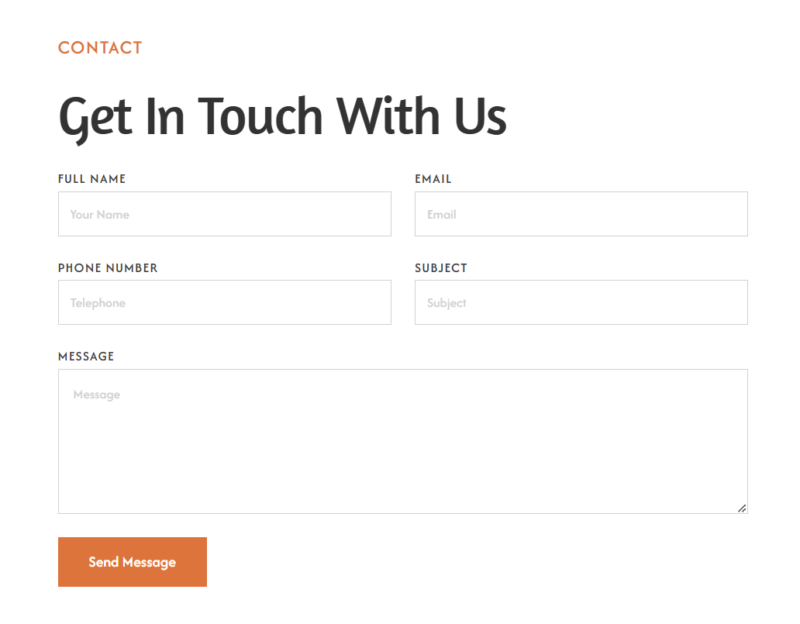Screen dimensions: 800x624
Task: Select the Subject input field
Action: tap(581, 302)
